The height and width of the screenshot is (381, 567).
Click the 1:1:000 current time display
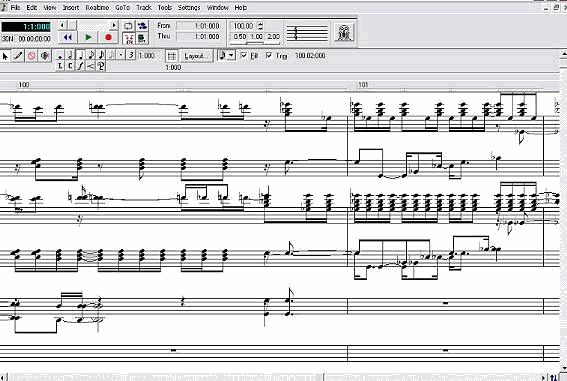[26, 26]
